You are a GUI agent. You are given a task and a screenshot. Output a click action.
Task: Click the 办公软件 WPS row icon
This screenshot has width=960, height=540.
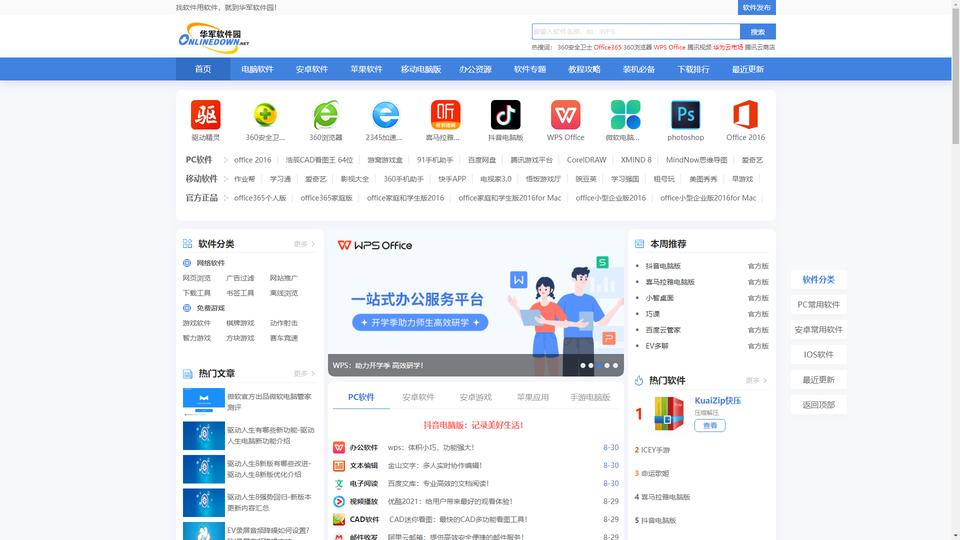coord(339,448)
